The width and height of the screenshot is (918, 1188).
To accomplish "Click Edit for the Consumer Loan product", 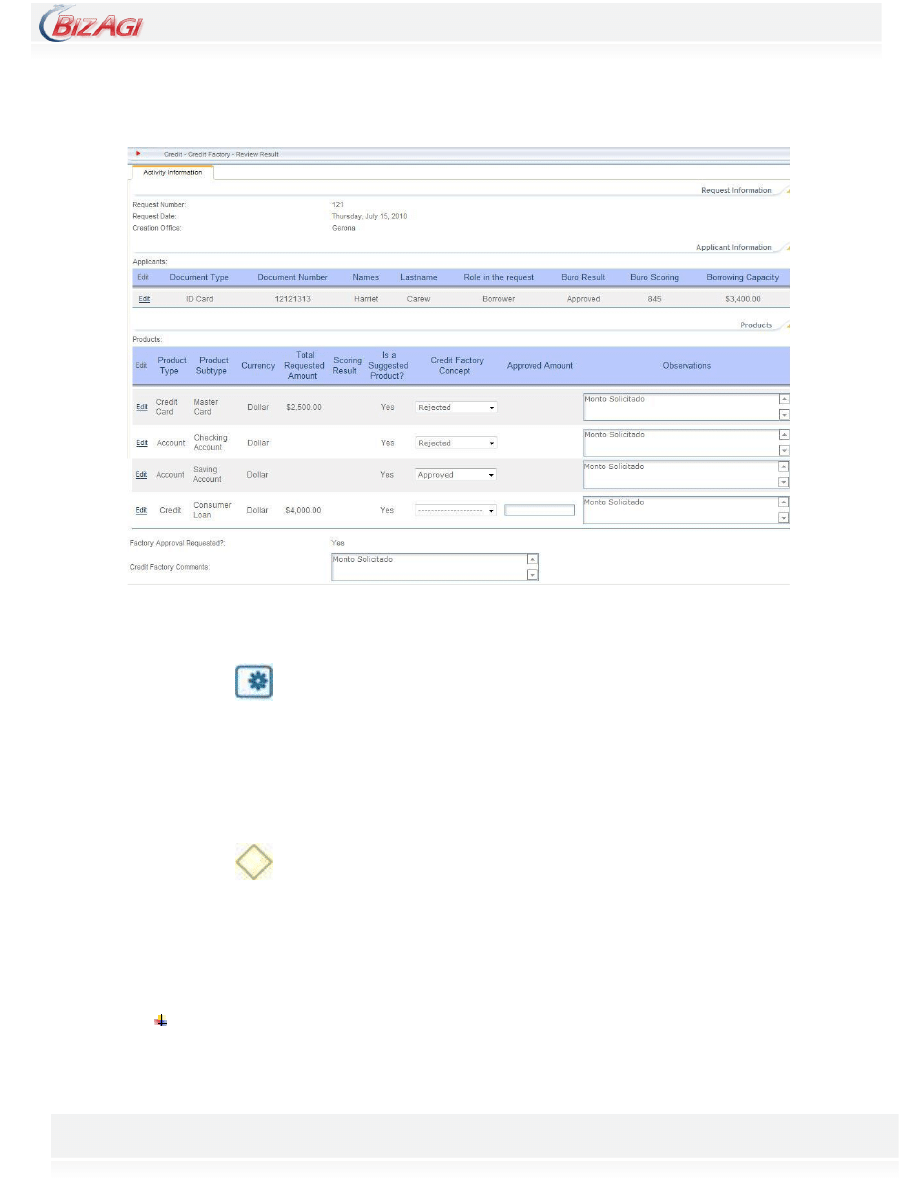I will click(x=142, y=510).
